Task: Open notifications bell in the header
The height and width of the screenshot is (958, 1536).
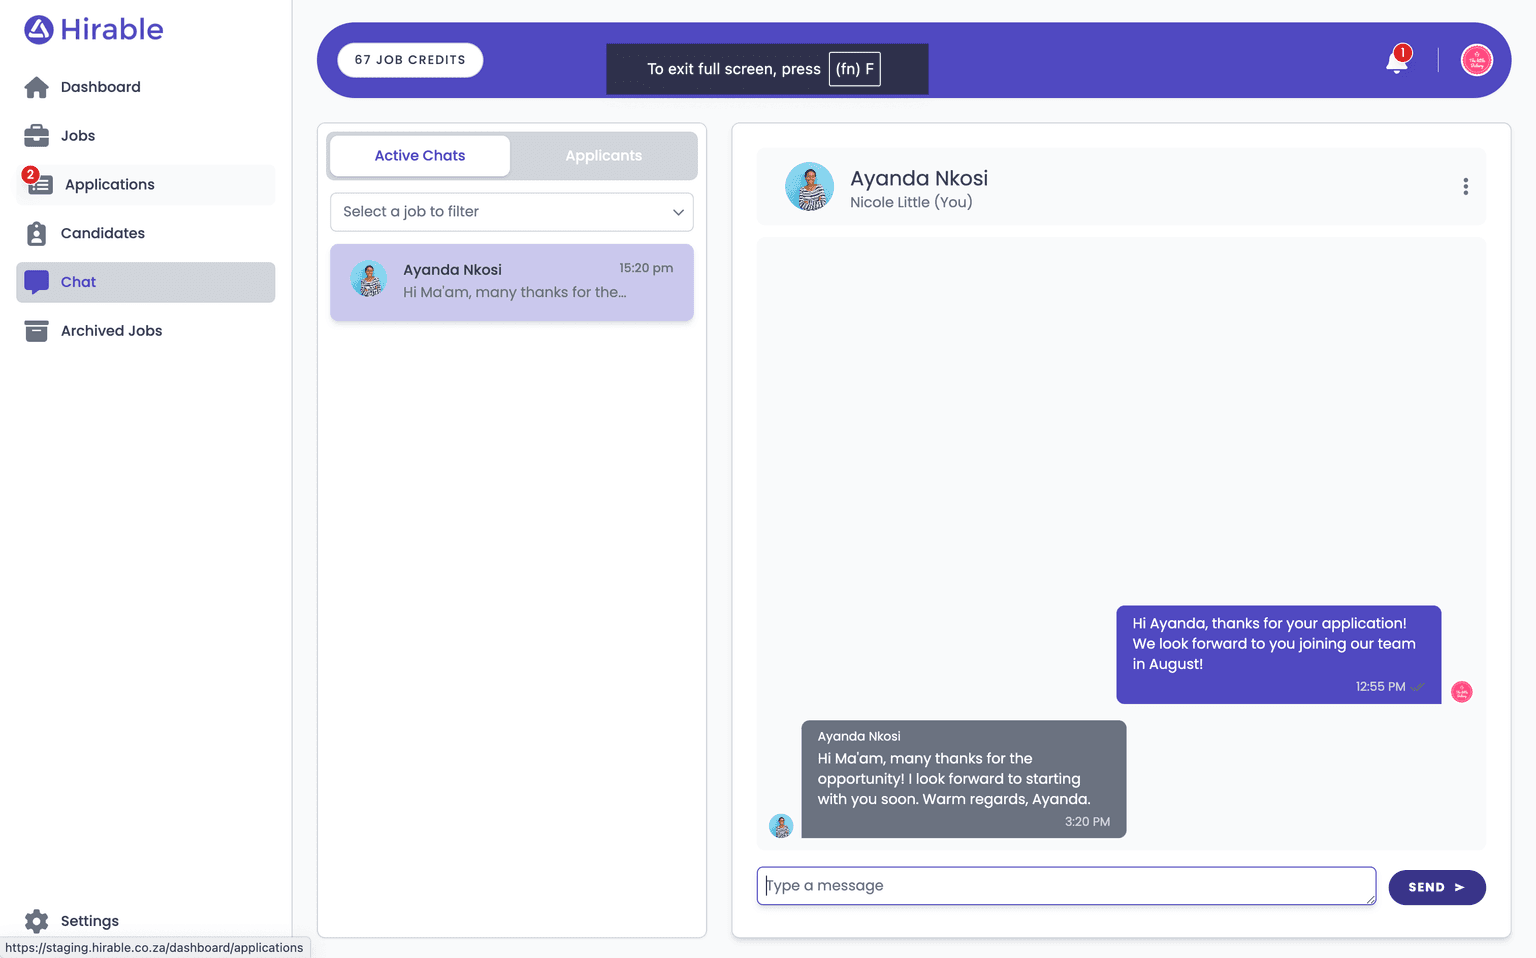Action: coord(1397,61)
